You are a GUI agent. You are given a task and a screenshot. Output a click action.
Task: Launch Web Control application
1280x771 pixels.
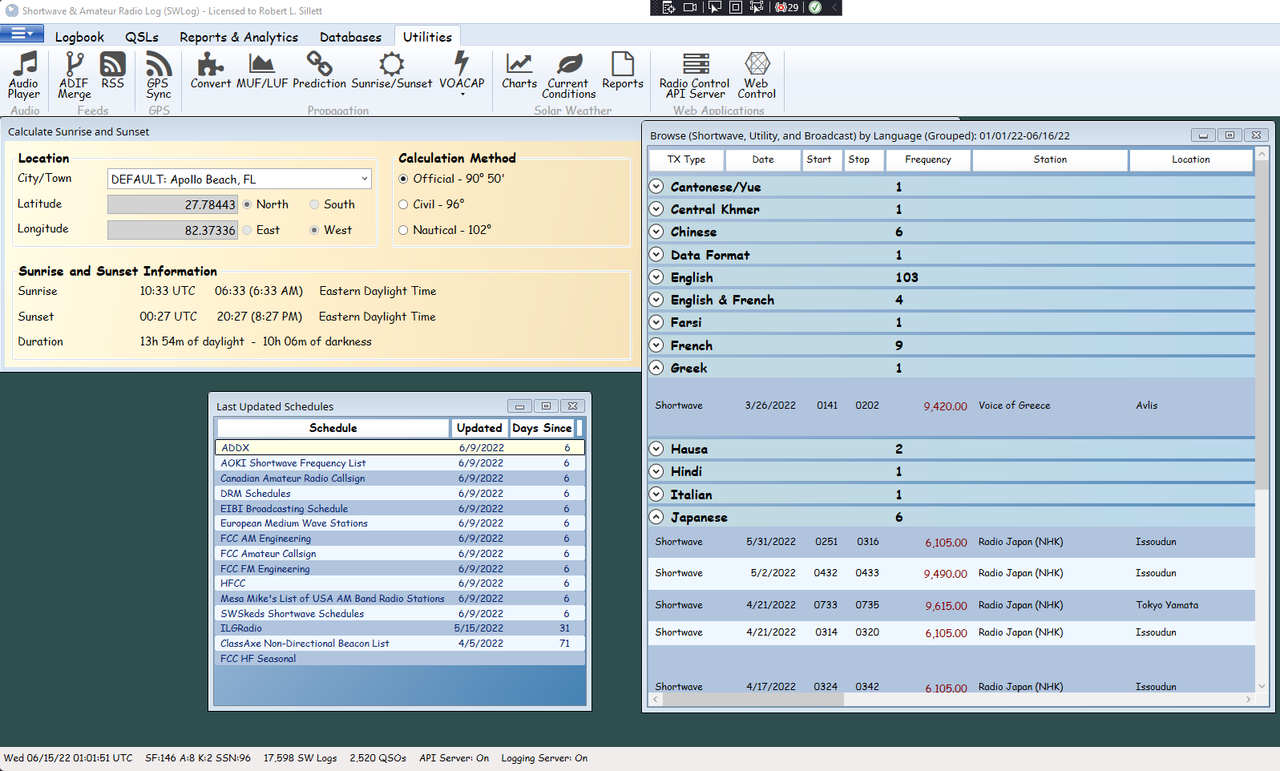757,76
